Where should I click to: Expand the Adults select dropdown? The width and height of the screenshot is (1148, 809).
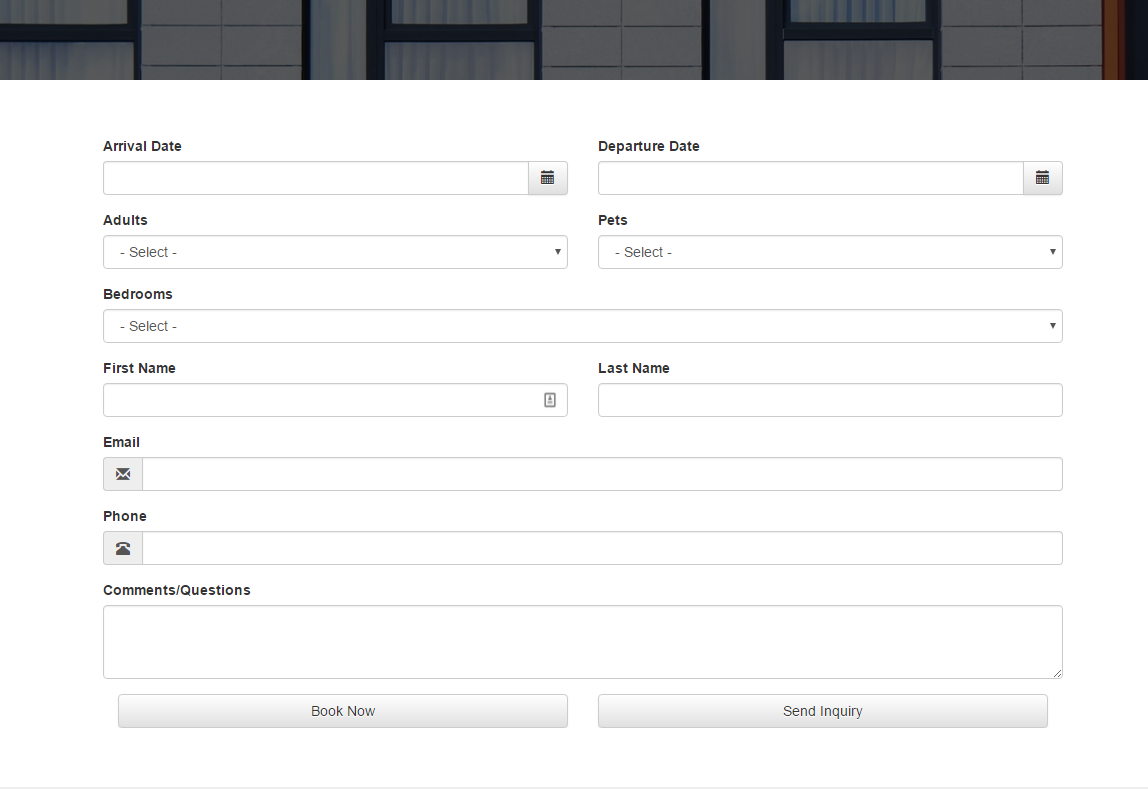click(x=335, y=252)
